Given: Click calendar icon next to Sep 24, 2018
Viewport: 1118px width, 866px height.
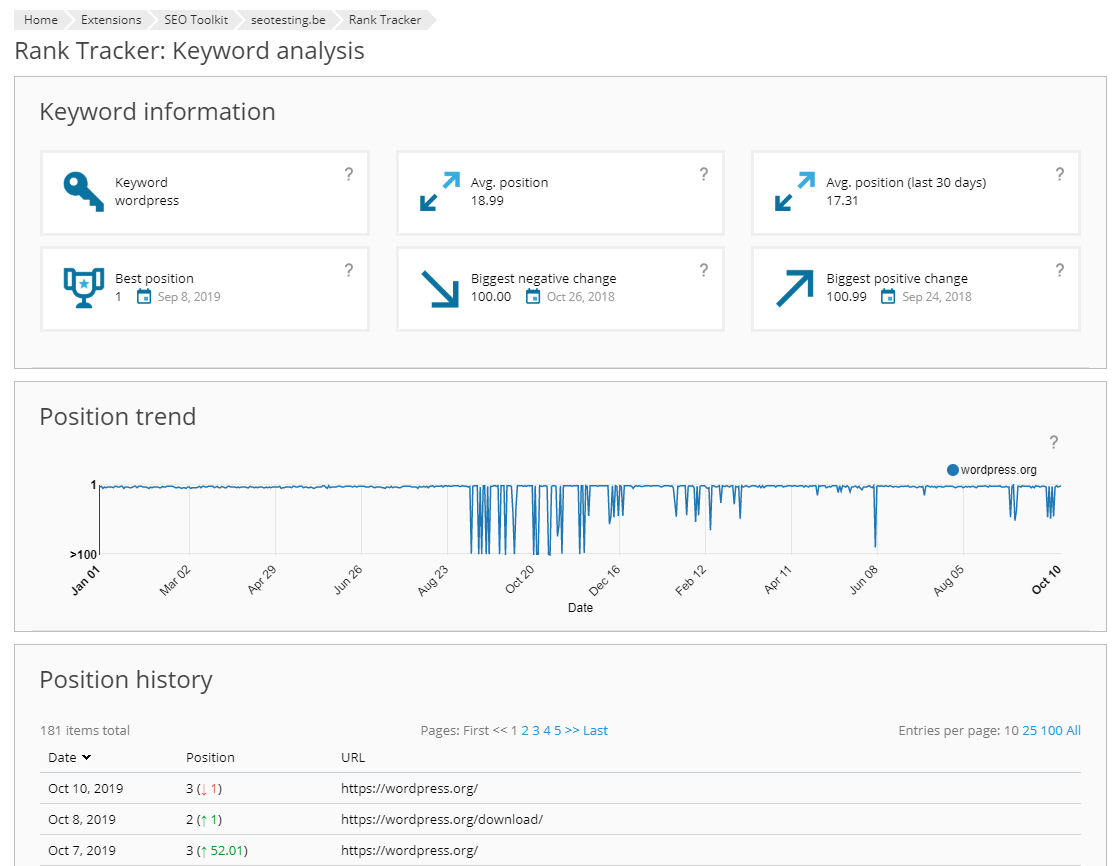Looking at the screenshot, I should coord(888,297).
